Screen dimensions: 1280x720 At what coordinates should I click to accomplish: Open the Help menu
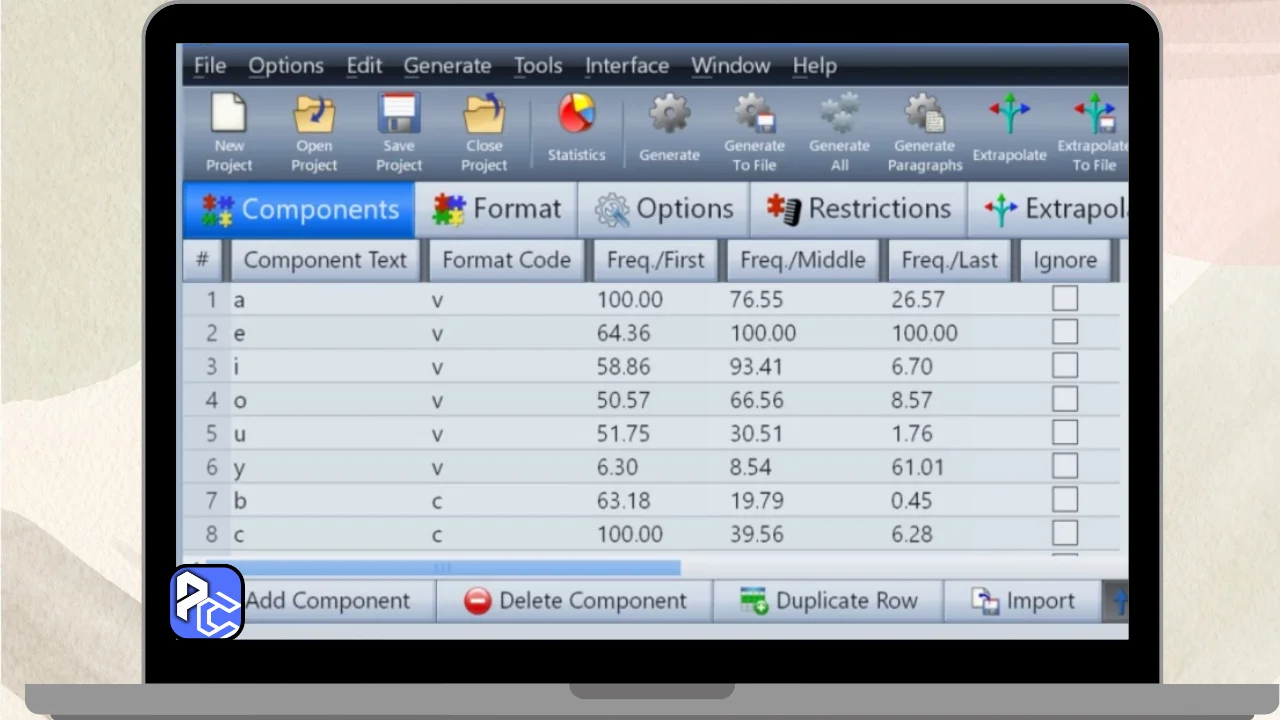point(814,66)
